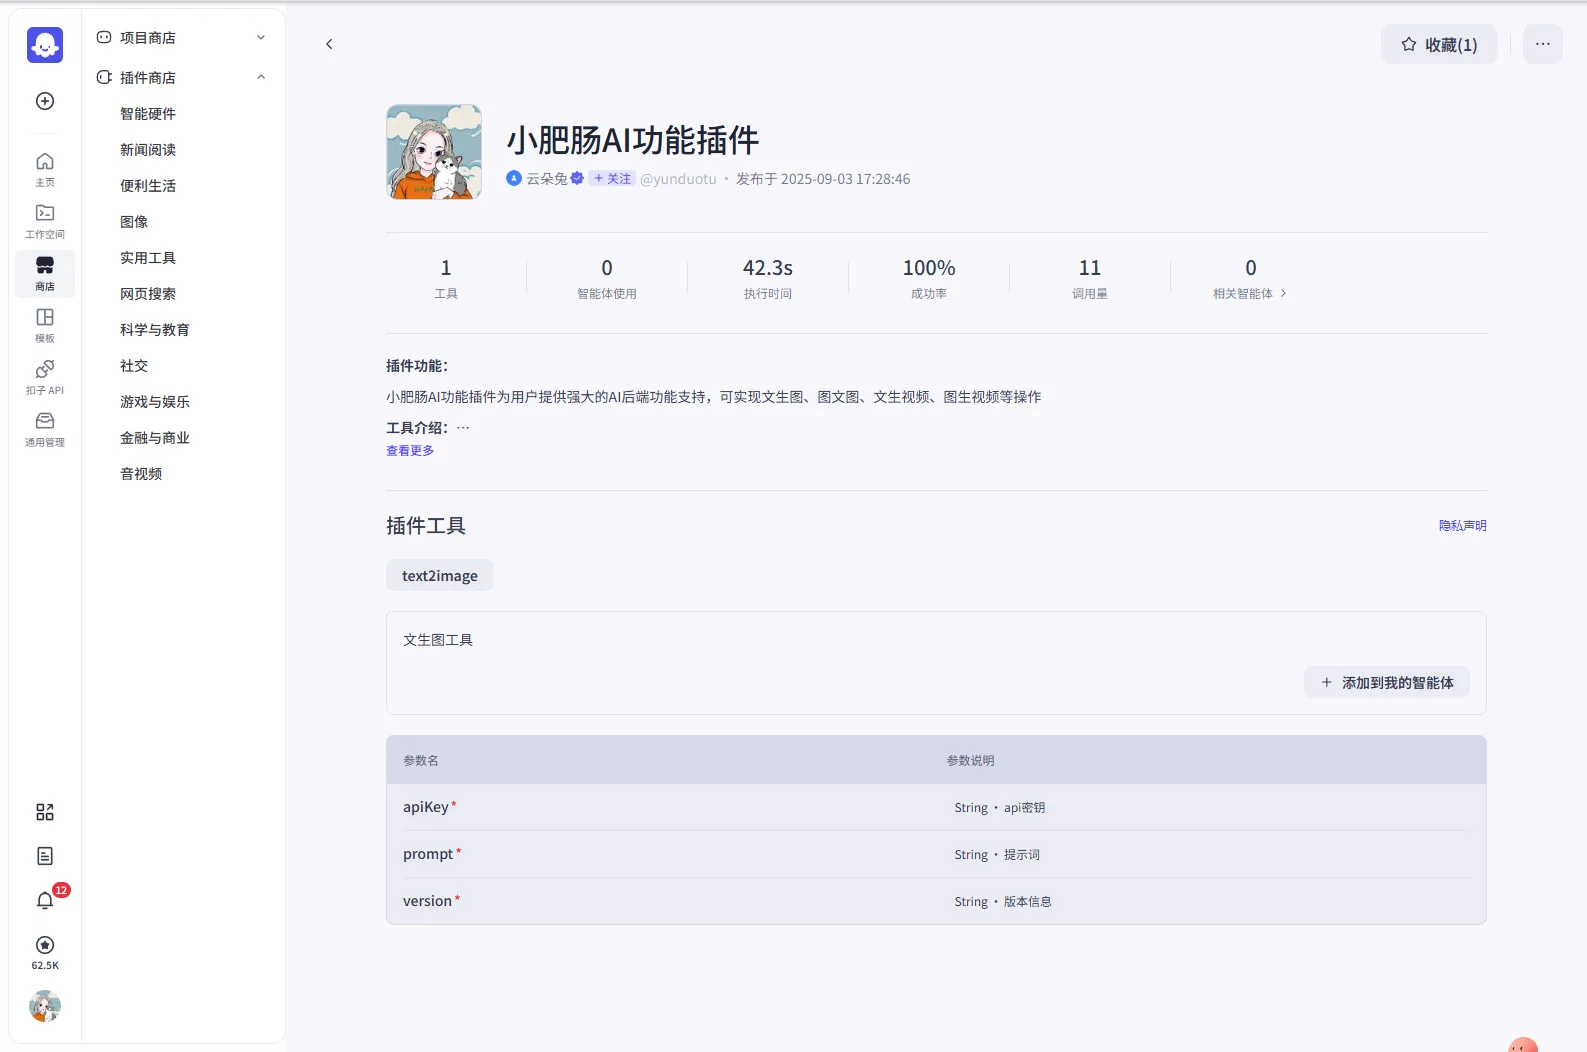This screenshot has height=1052, width=1587.
Task: Go back using the left arrow
Action: [x=329, y=44]
